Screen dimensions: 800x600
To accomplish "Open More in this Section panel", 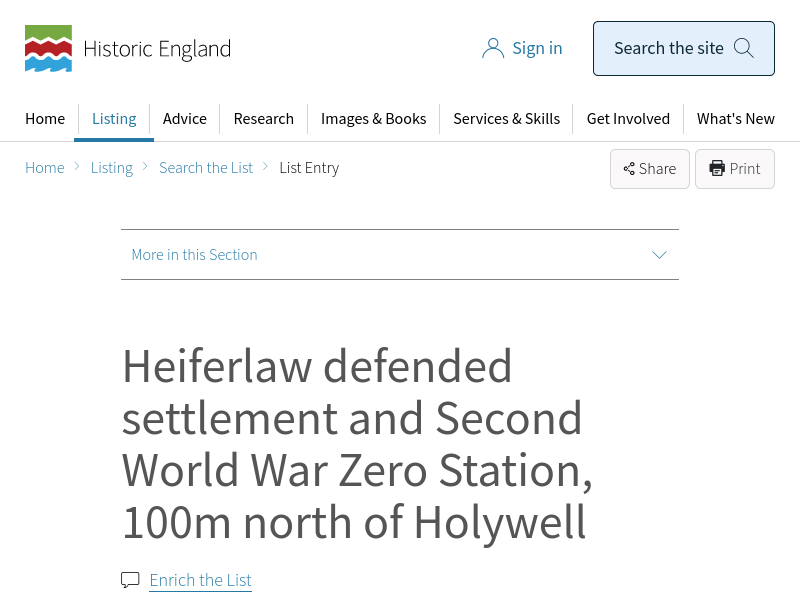I will (195, 255).
